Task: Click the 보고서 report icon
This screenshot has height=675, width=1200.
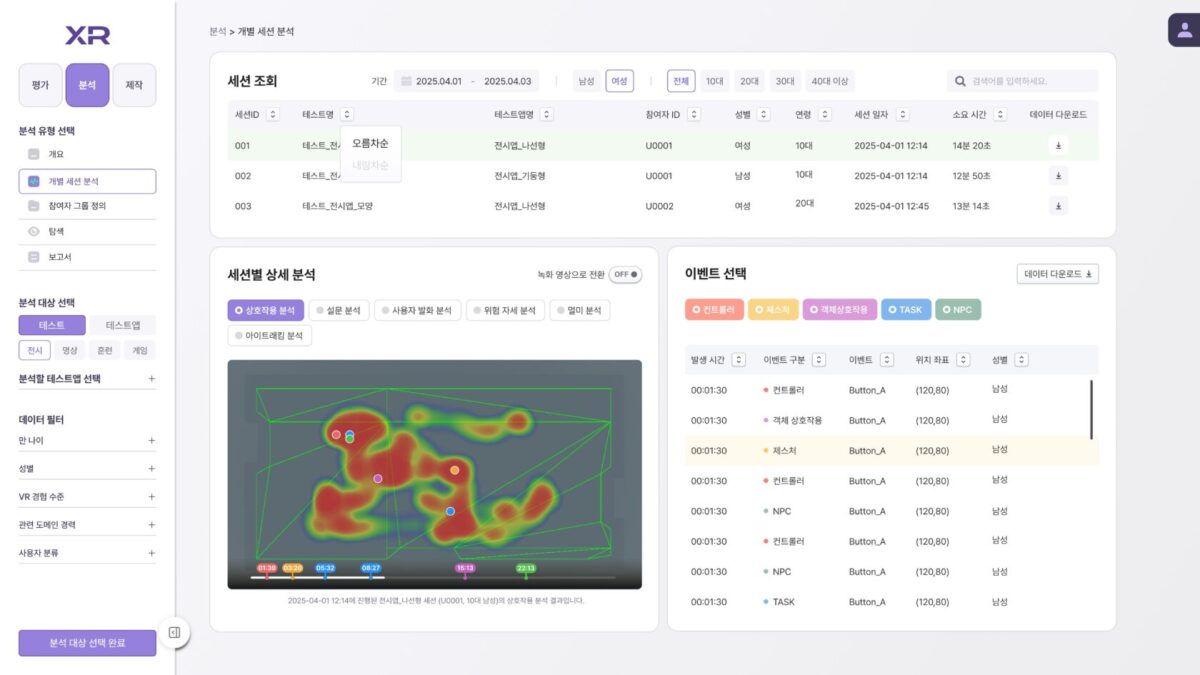Action: [x=34, y=257]
